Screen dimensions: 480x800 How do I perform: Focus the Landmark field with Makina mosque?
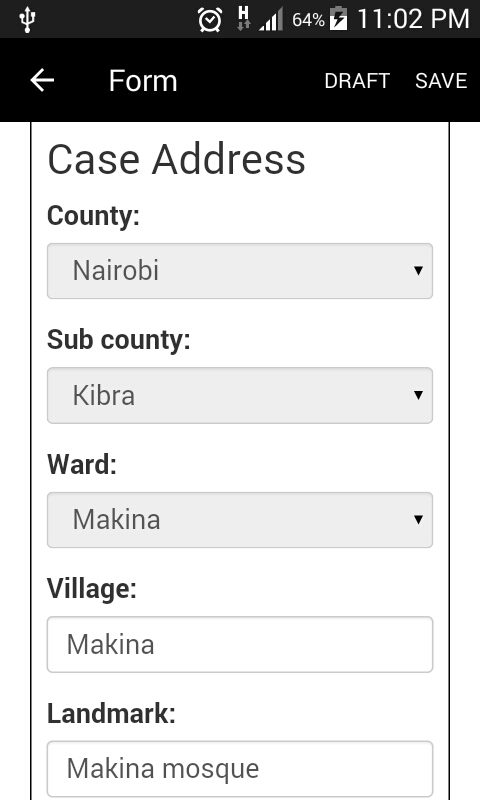coord(240,769)
